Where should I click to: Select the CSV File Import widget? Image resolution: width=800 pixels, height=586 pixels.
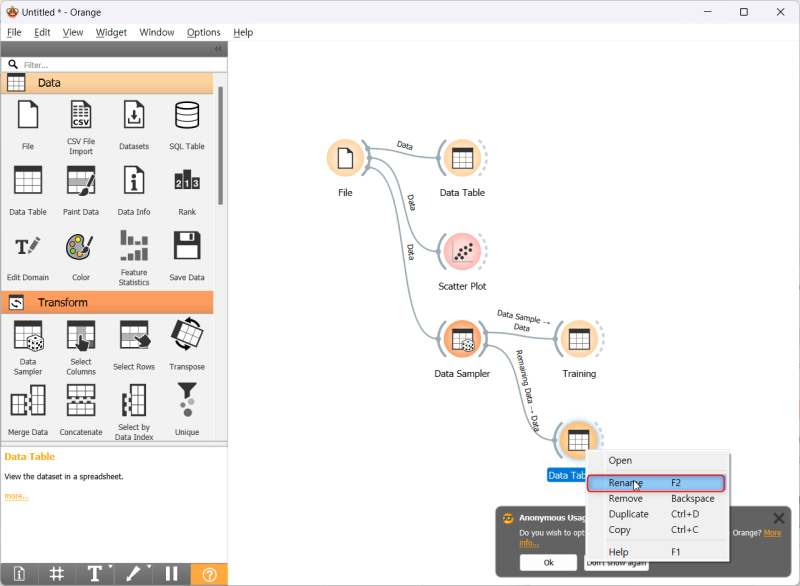[81, 127]
